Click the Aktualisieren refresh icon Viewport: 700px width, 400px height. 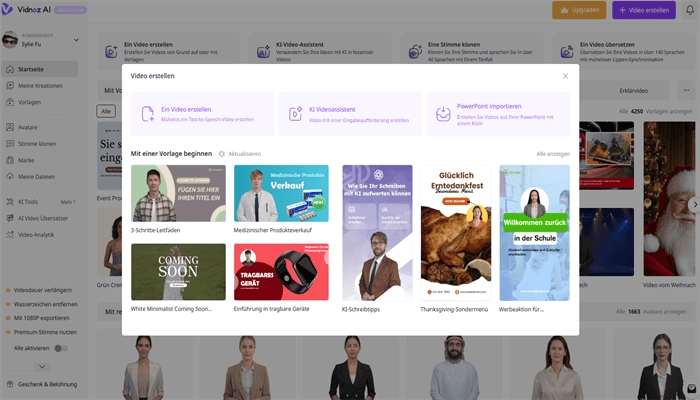tap(220, 154)
